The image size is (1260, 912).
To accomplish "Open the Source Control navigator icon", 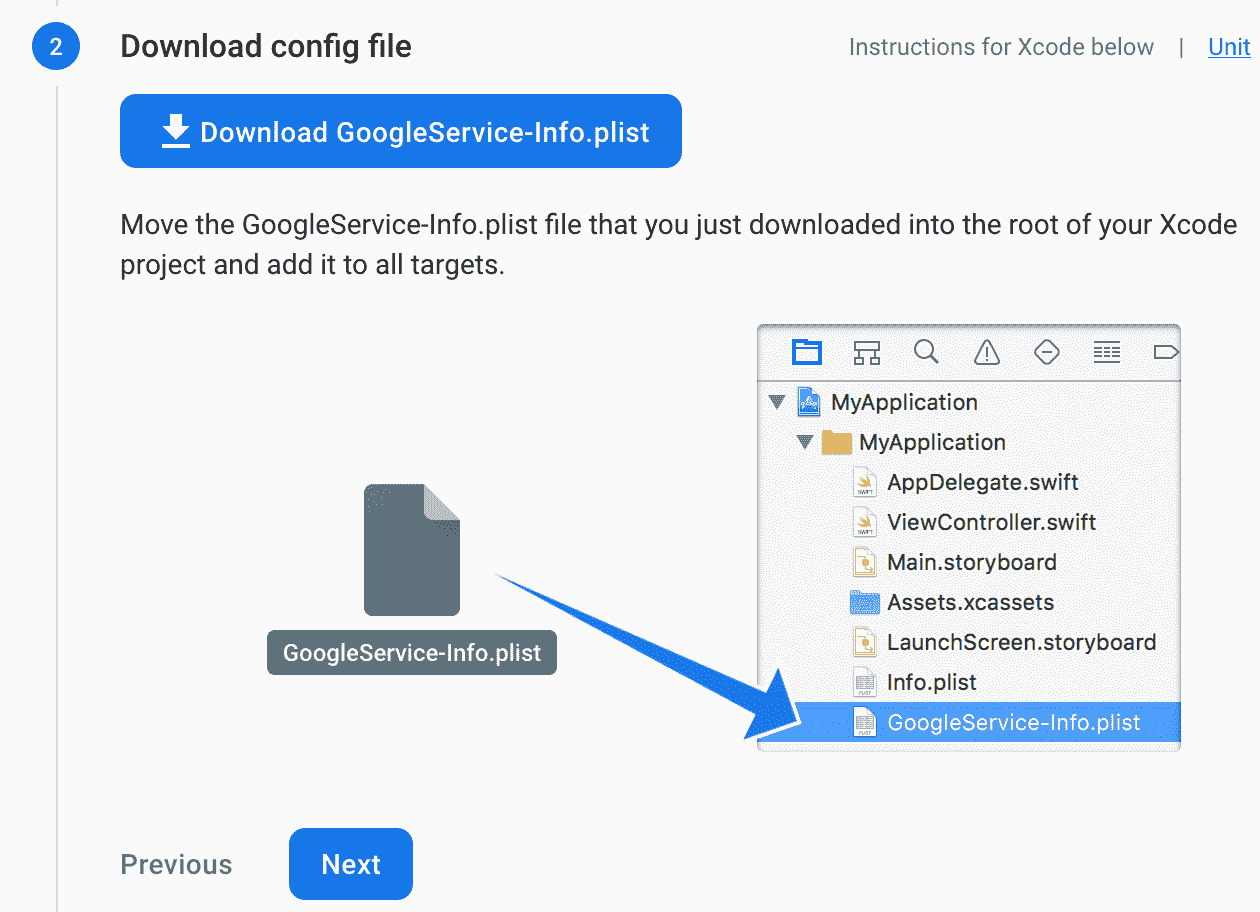I will (x=866, y=352).
